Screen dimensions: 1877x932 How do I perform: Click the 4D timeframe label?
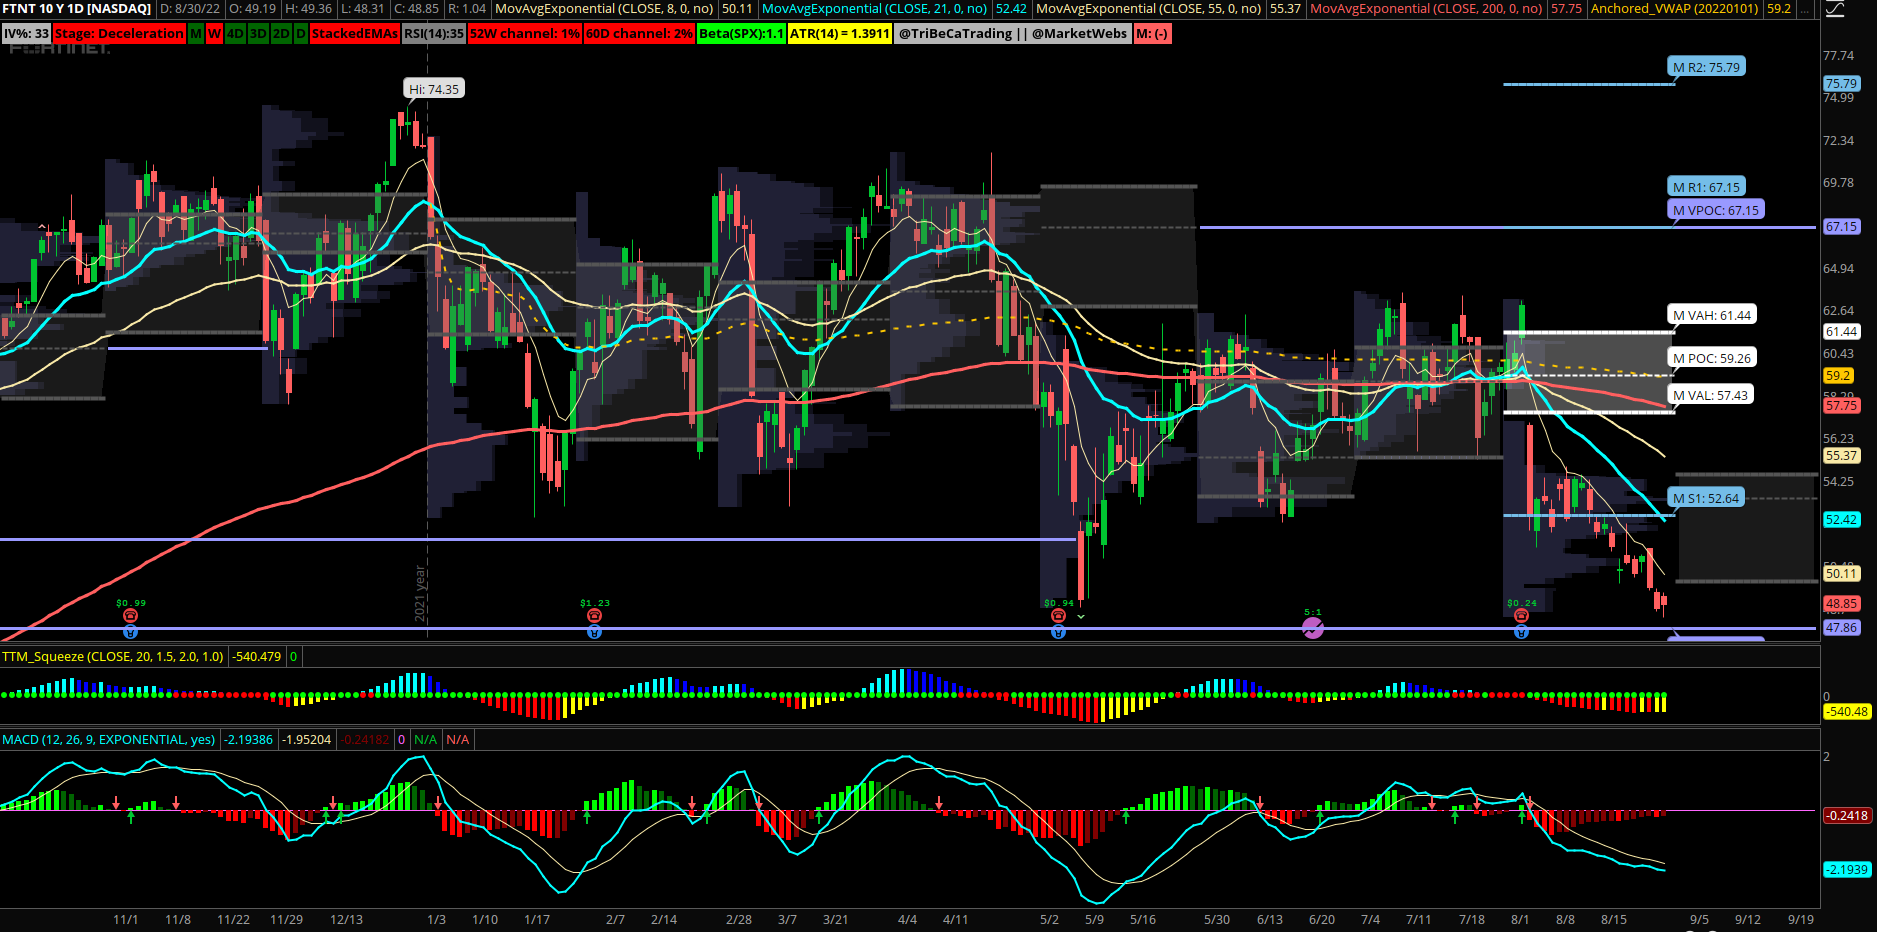click(x=235, y=33)
